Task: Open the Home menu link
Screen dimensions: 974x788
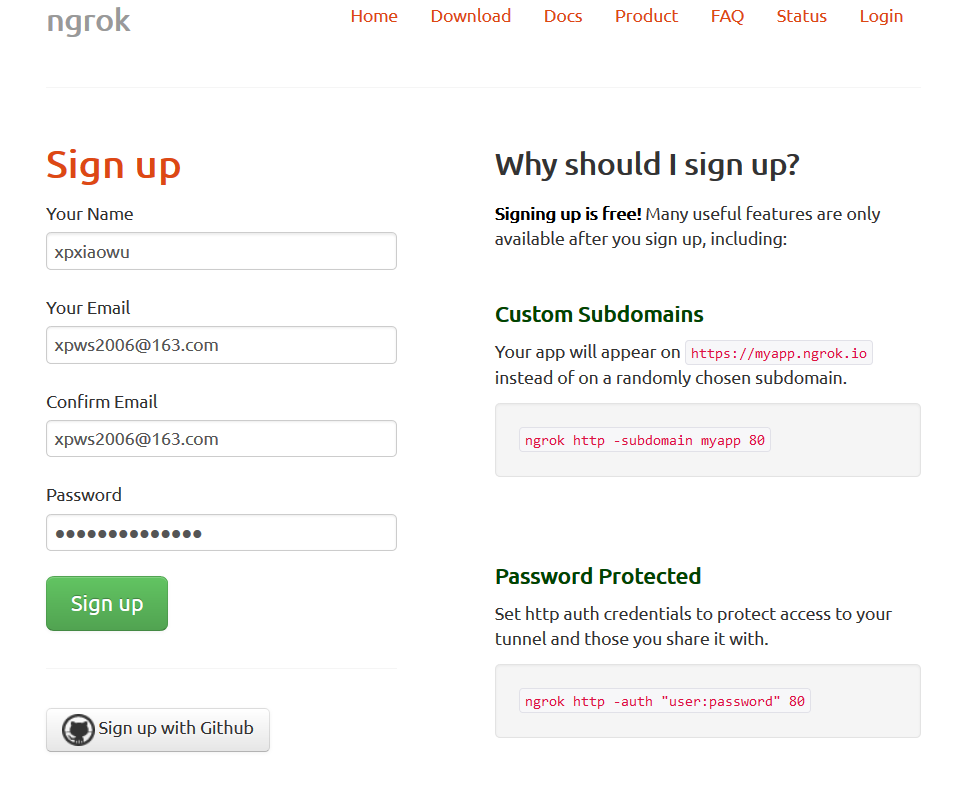Action: [x=374, y=16]
